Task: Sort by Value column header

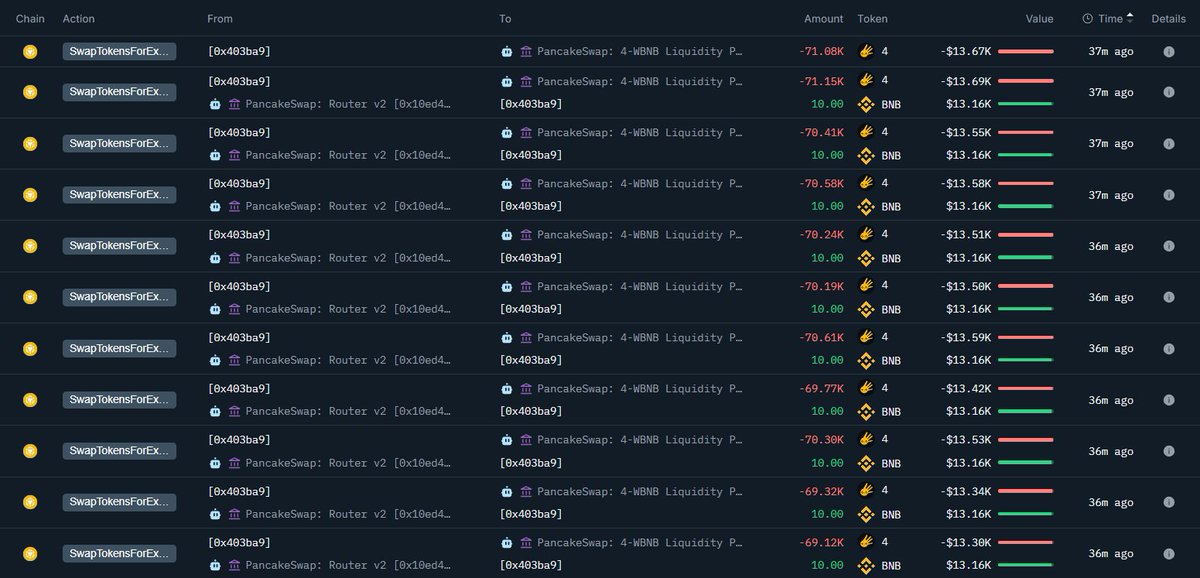Action: (1039, 19)
